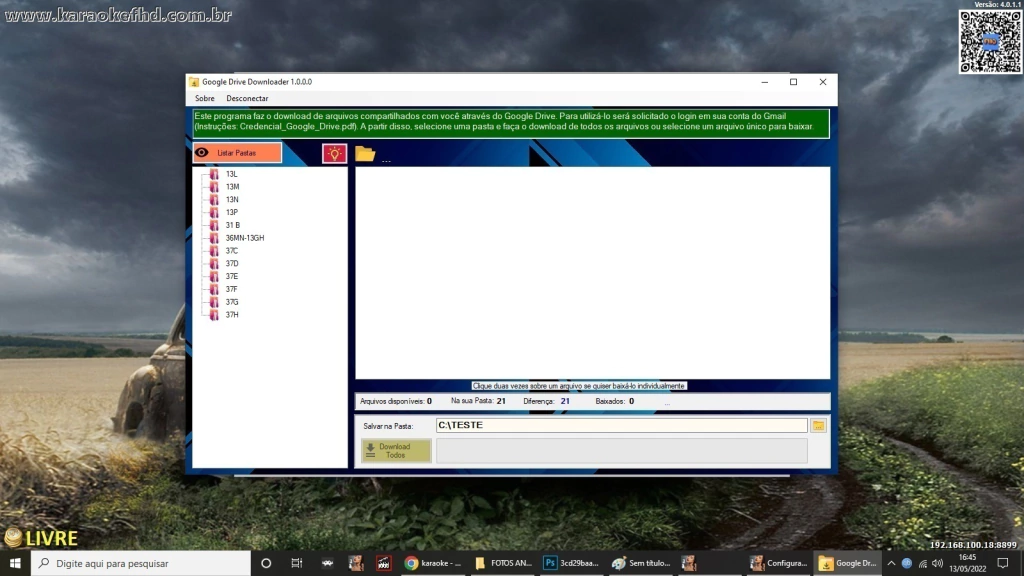Viewport: 1024px width, 576px height.
Task: Show hidden system tray icons
Action: pos(891,563)
